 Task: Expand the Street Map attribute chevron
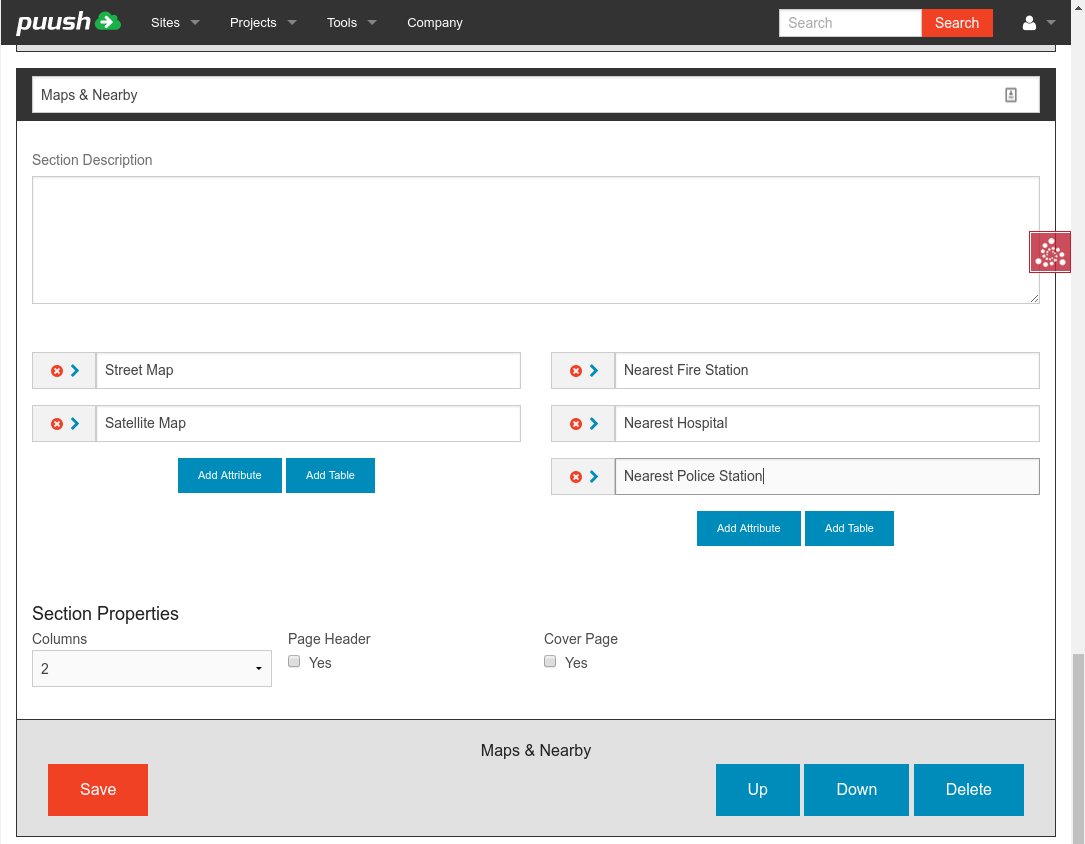(x=75, y=371)
